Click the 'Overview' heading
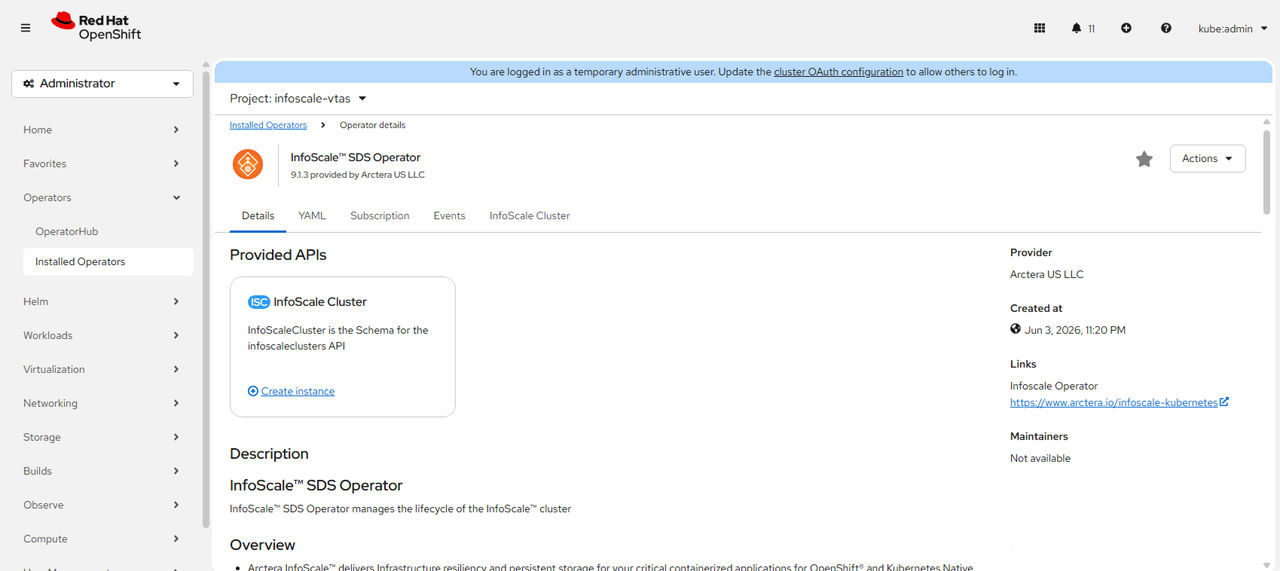1280x571 pixels. [262, 545]
